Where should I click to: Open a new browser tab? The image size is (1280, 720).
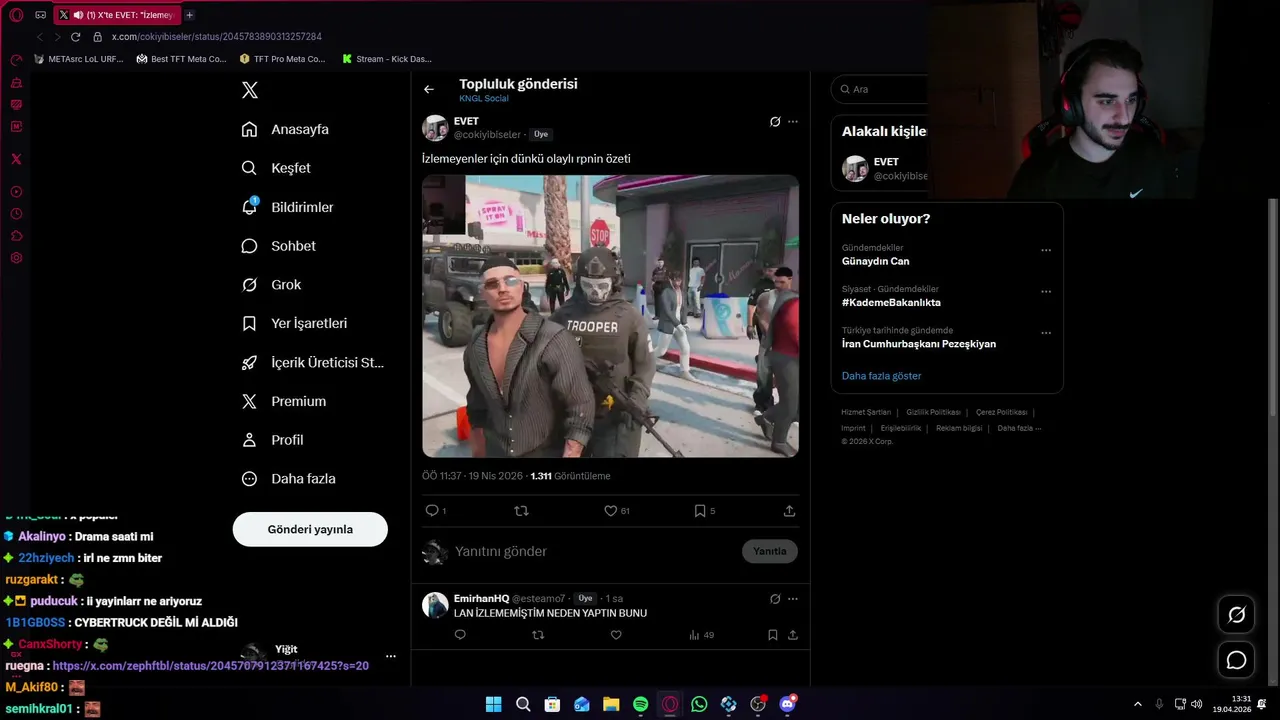189,15
